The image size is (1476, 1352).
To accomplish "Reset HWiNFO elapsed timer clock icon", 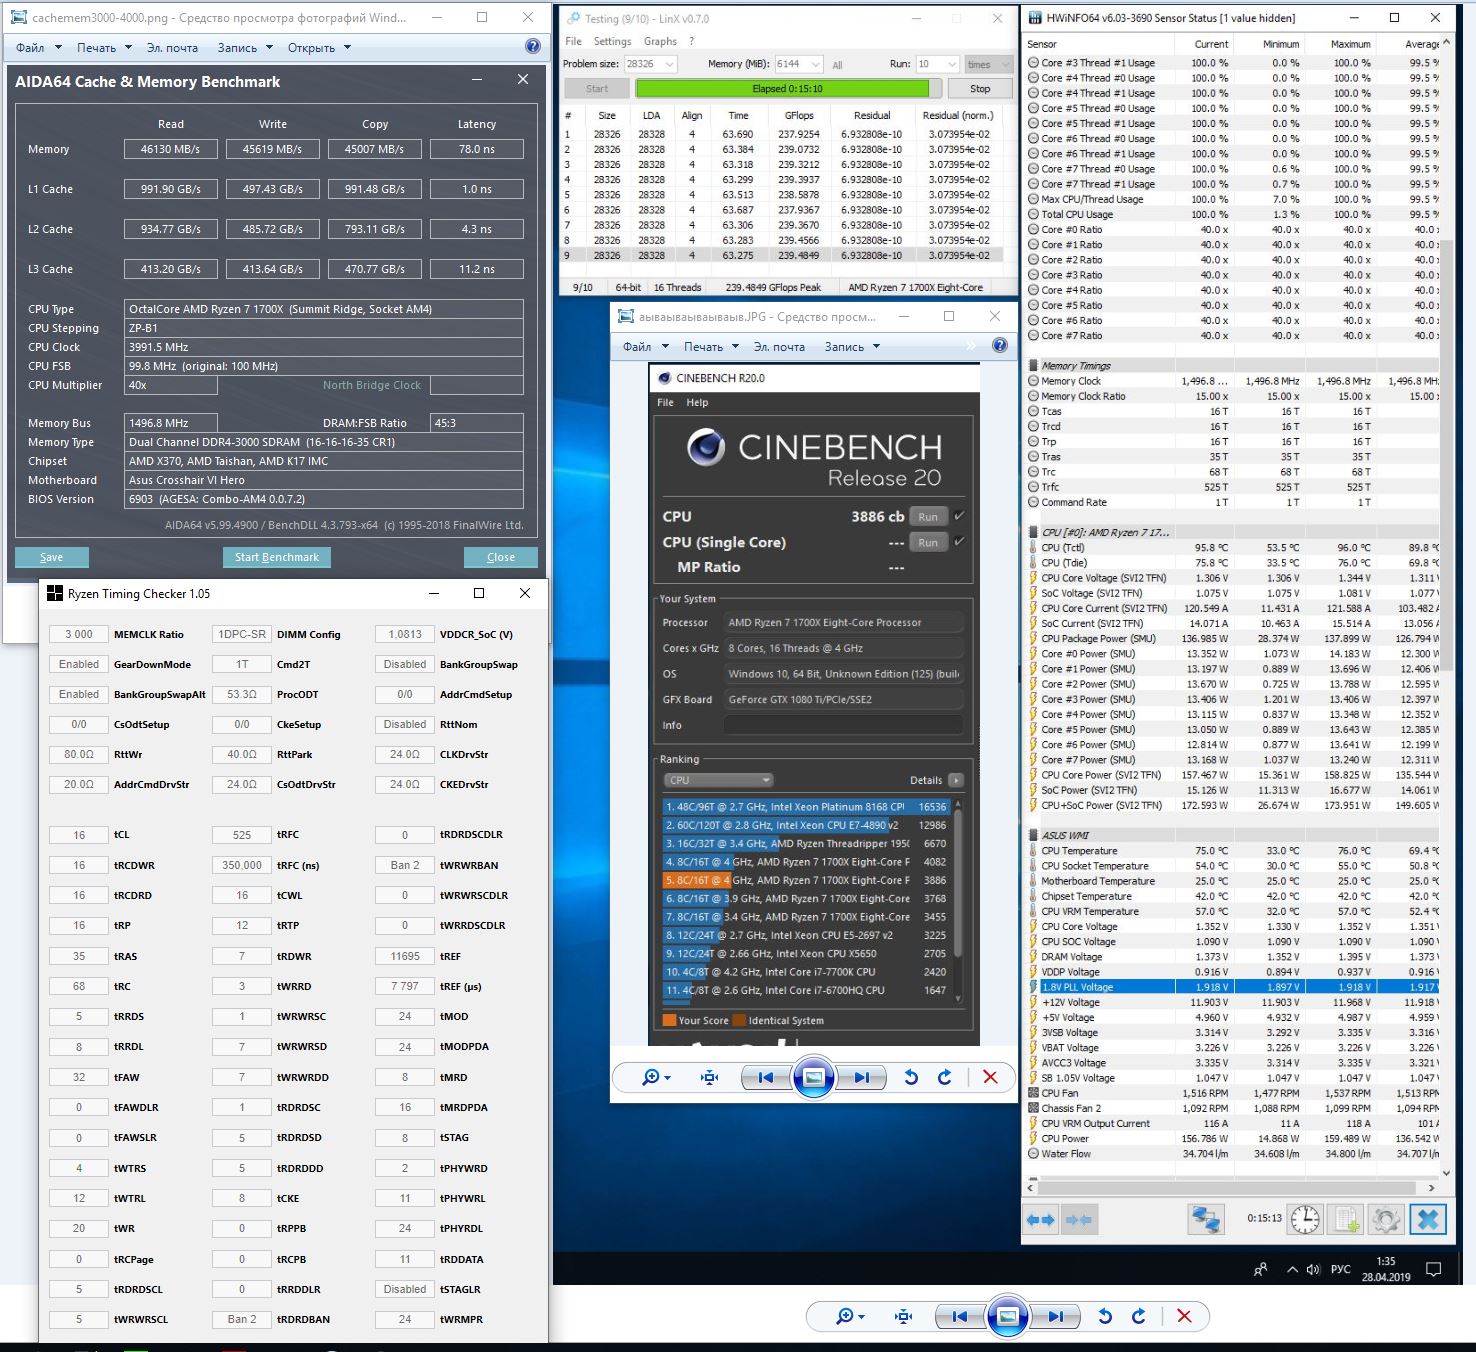I will tap(1305, 1219).
